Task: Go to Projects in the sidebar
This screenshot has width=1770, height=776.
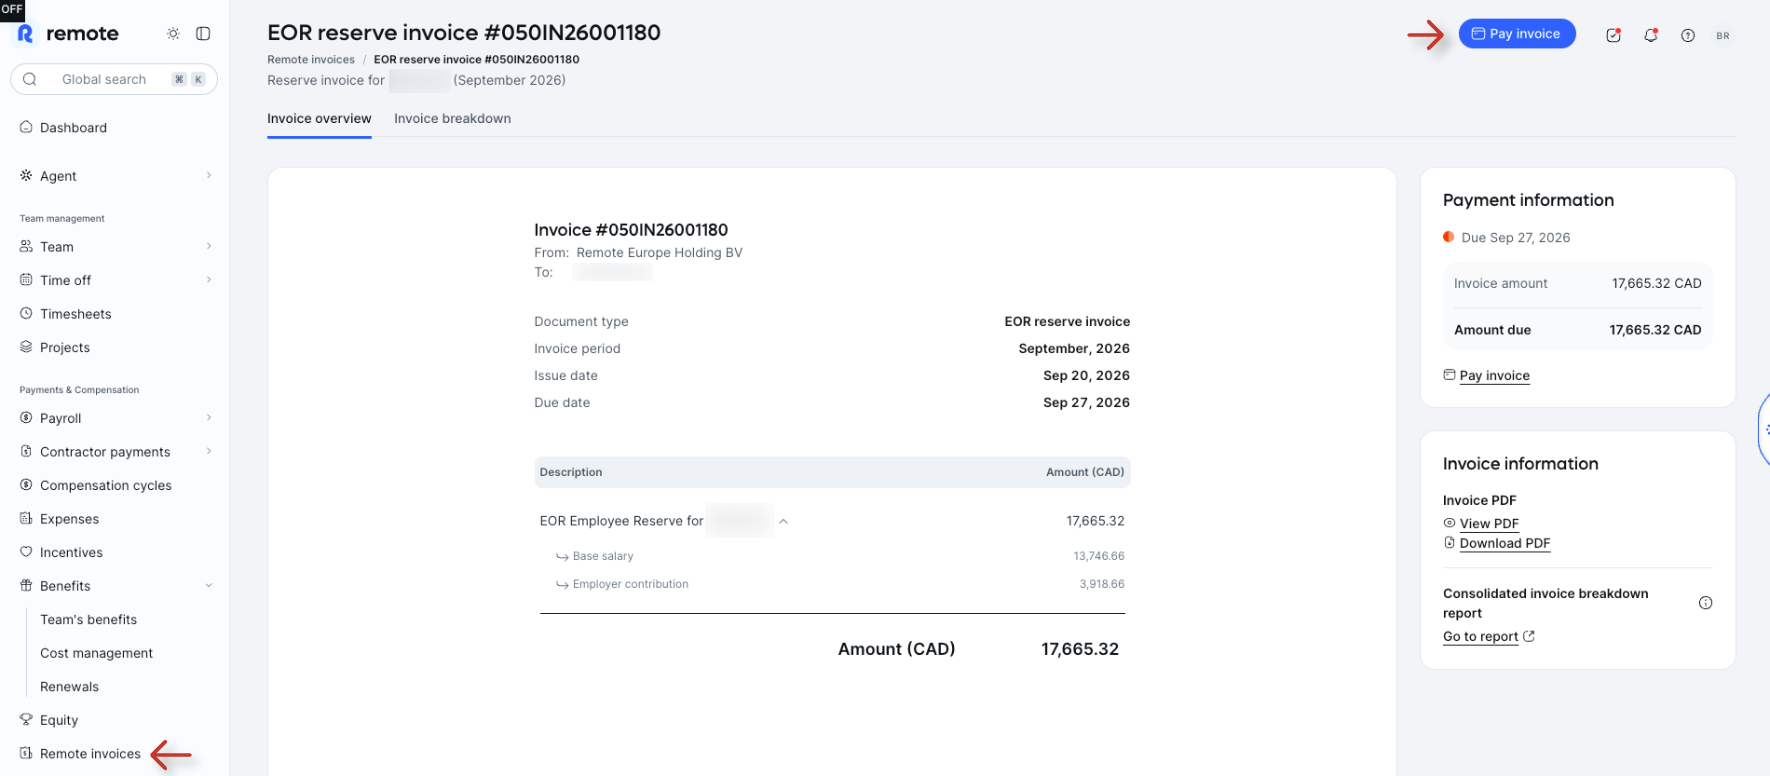Action: pyautogui.click(x=65, y=348)
